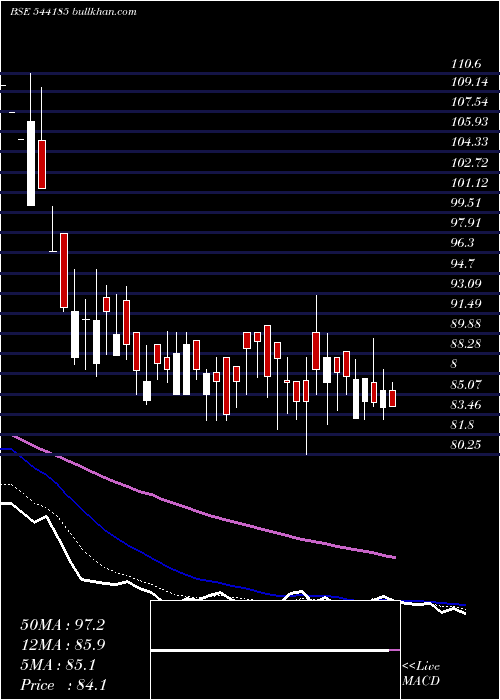Select the 80.25 price axis label
This screenshot has width=500, height=700.
click(466, 445)
